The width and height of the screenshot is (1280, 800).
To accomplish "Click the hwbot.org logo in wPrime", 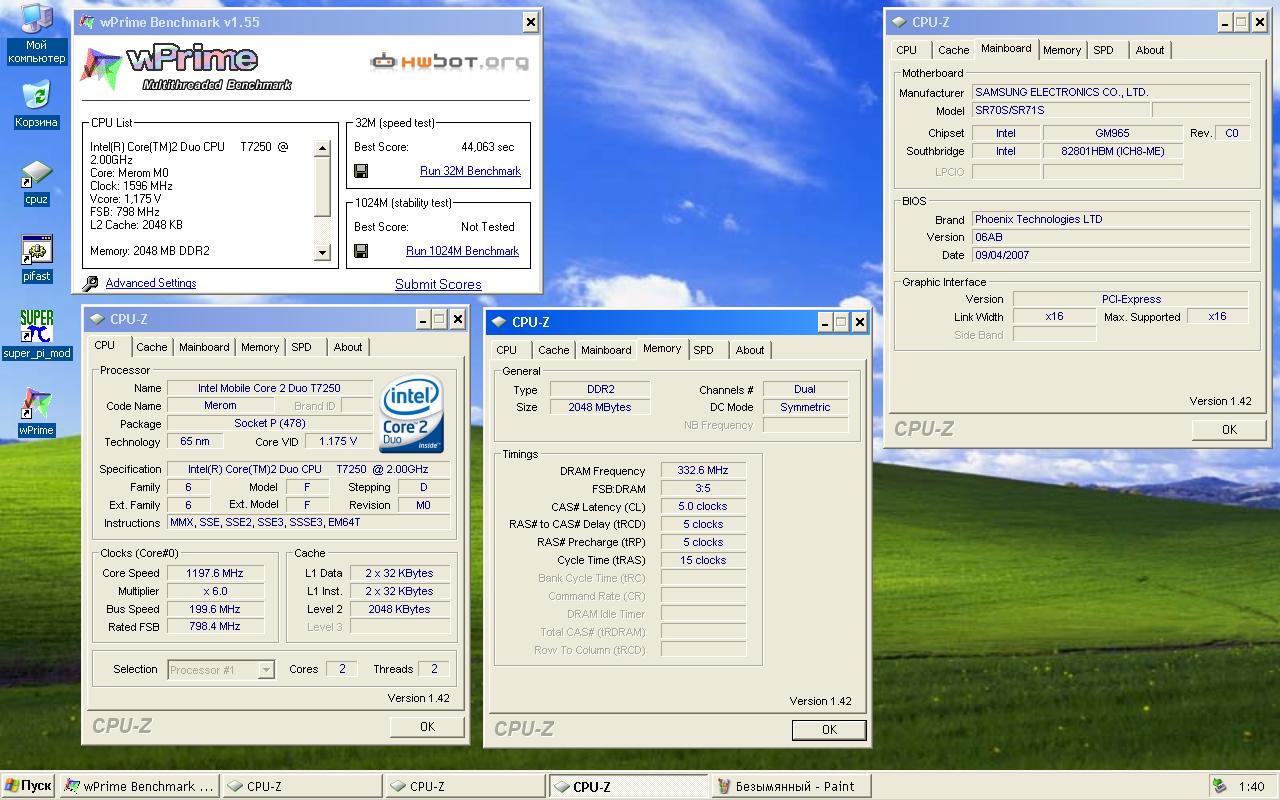I will [x=449, y=62].
